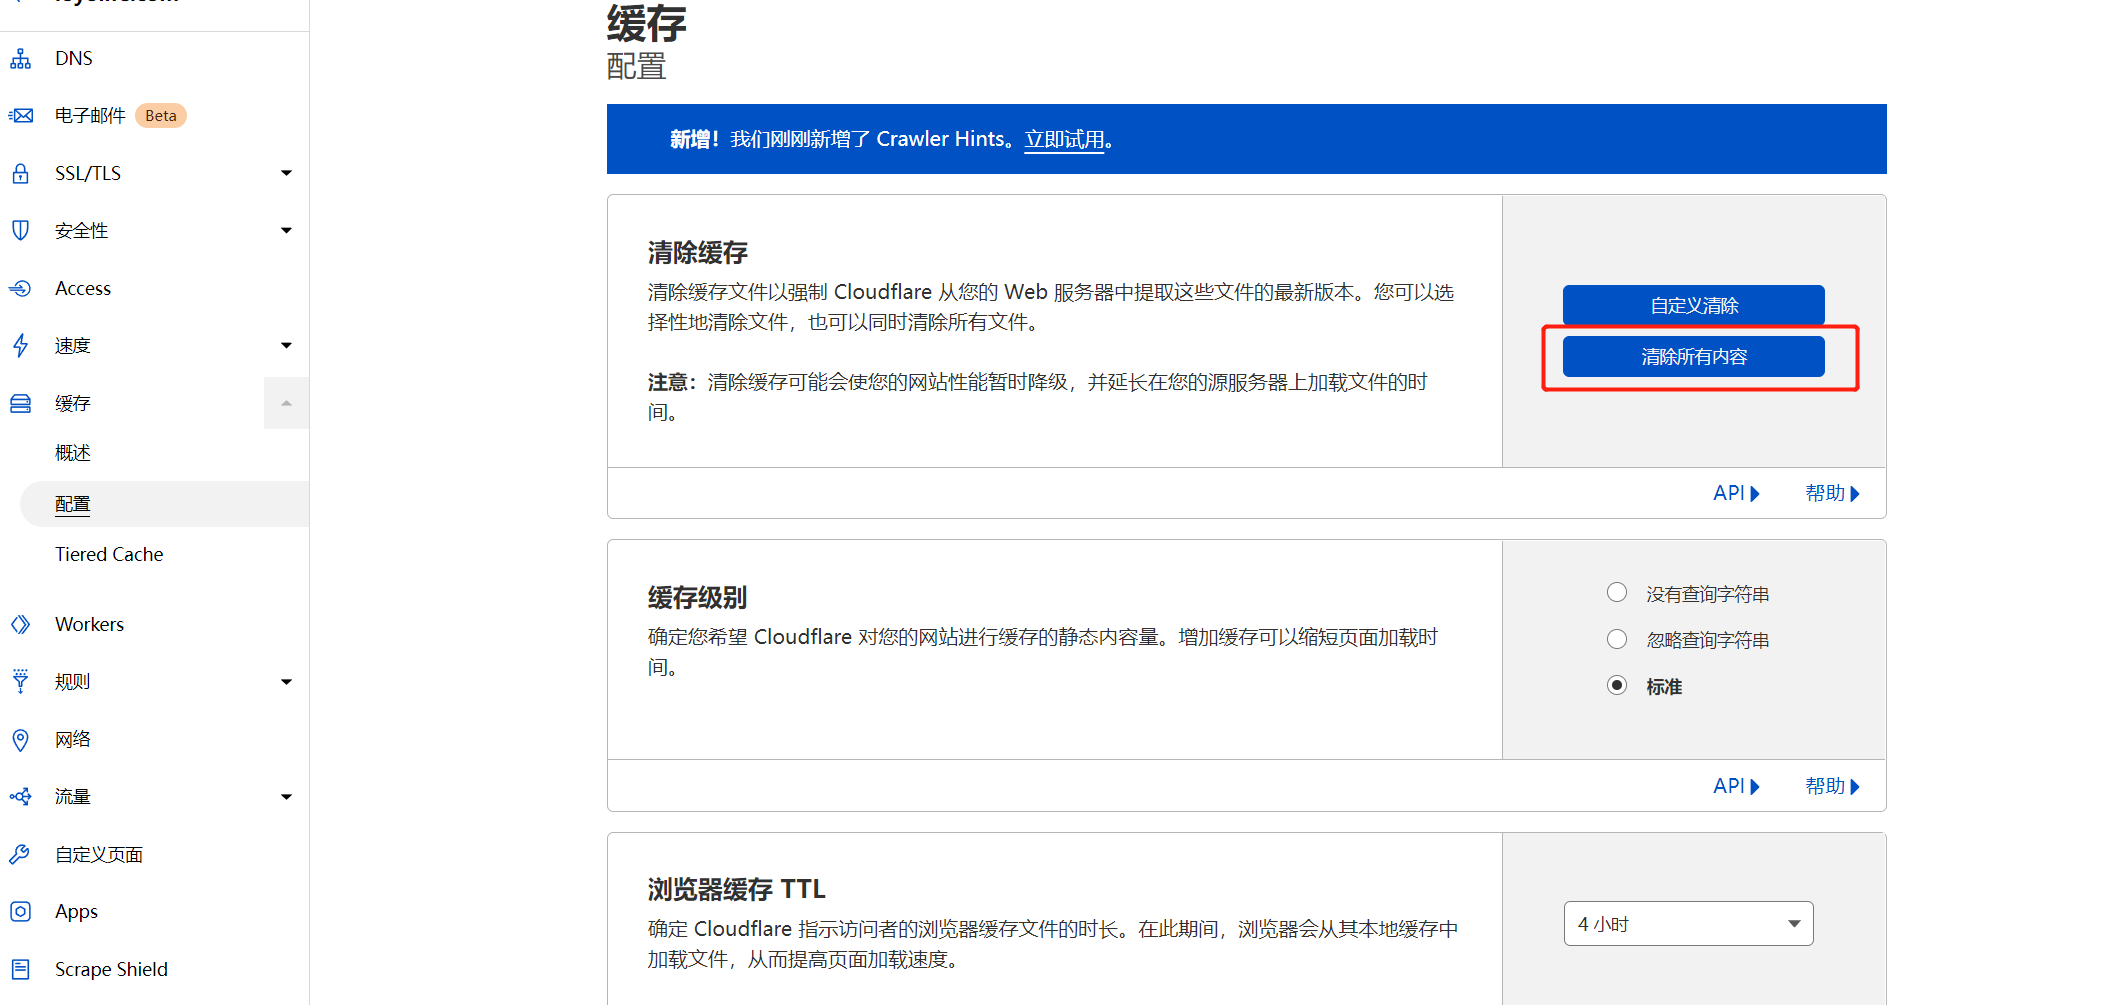Open the cache overview submenu item
Image resolution: width=2121 pixels, height=1005 pixels.
(73, 453)
